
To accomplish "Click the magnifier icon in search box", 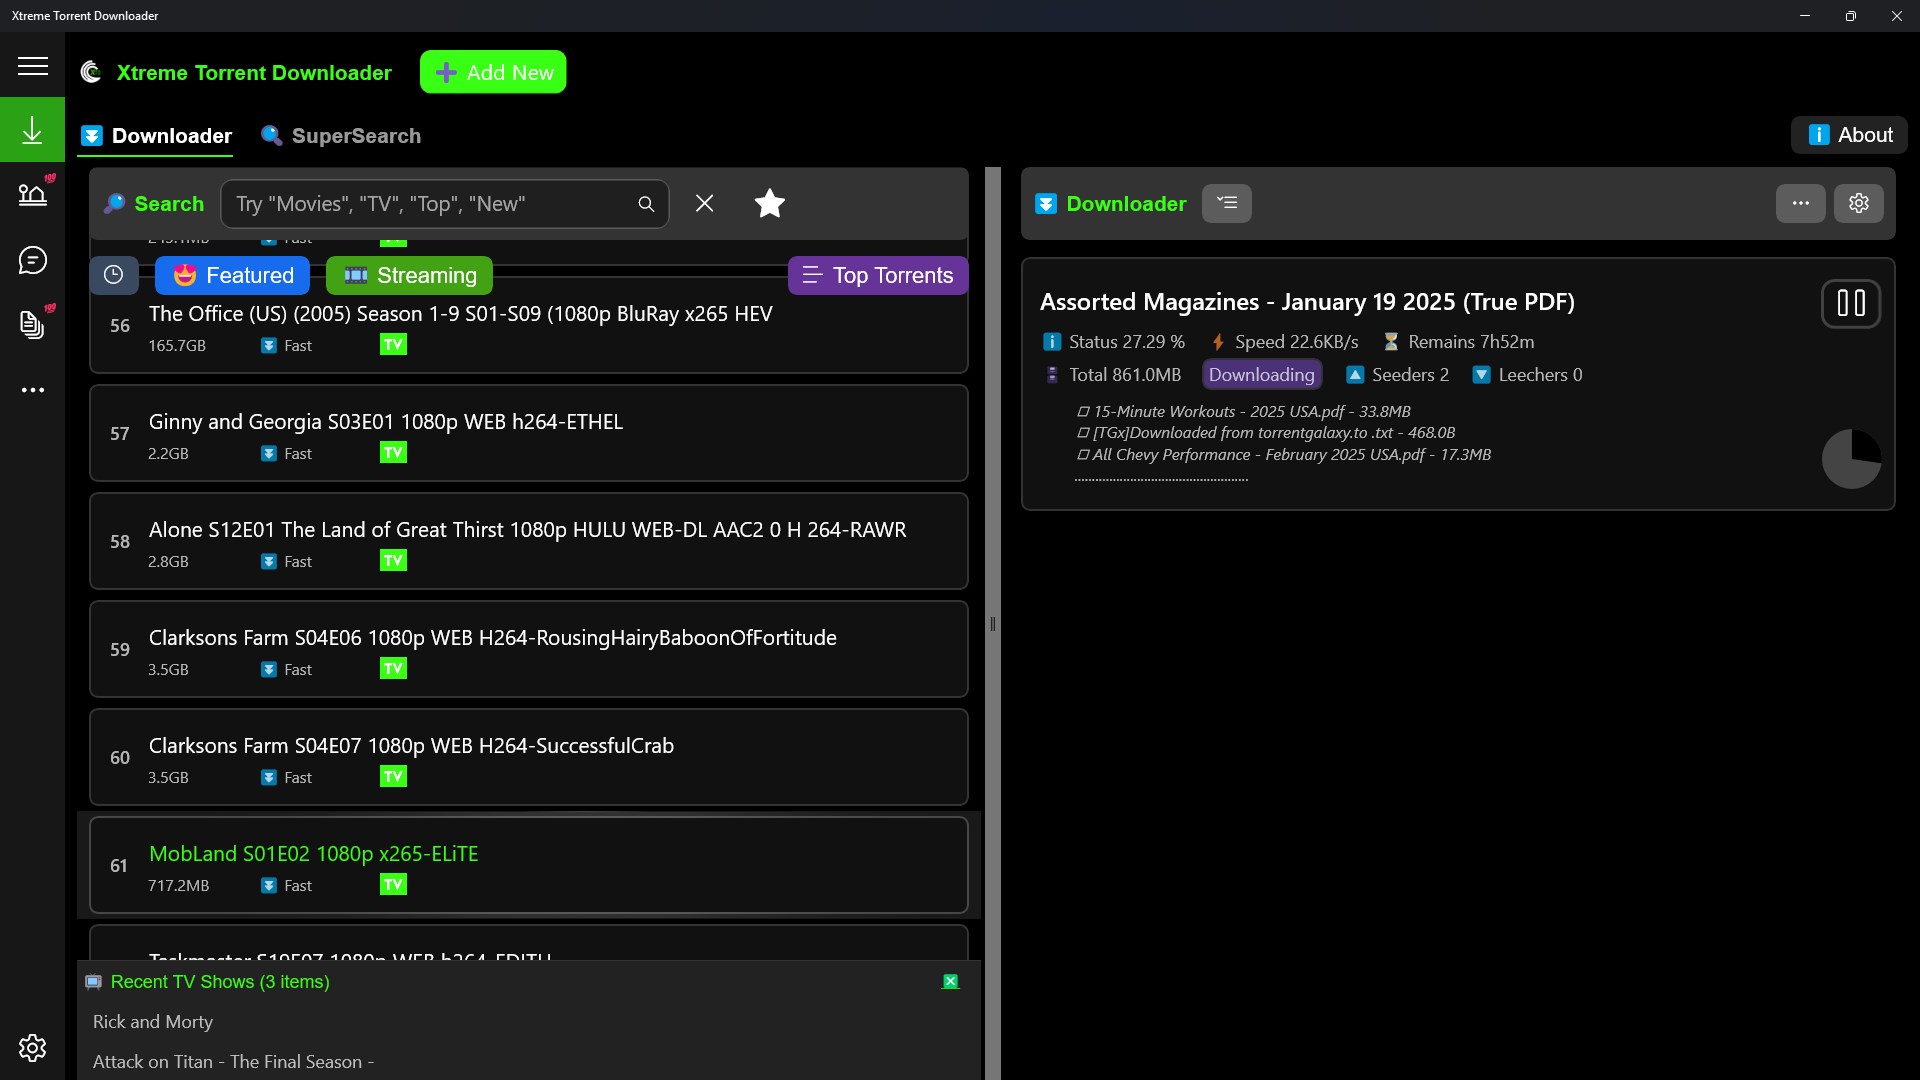I will pyautogui.click(x=646, y=204).
